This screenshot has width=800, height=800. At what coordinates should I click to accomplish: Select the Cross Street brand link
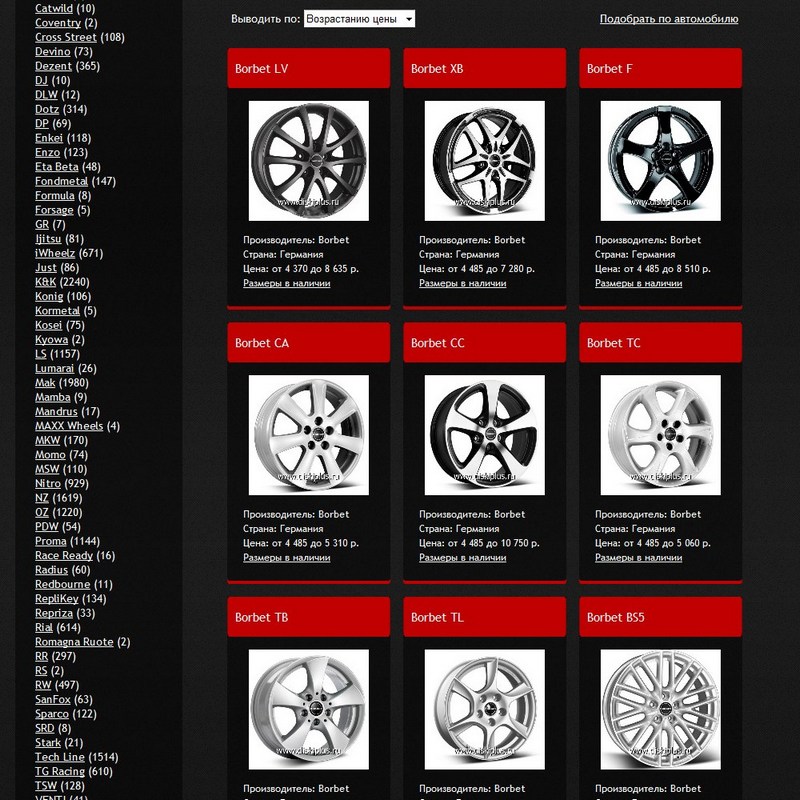[66, 37]
